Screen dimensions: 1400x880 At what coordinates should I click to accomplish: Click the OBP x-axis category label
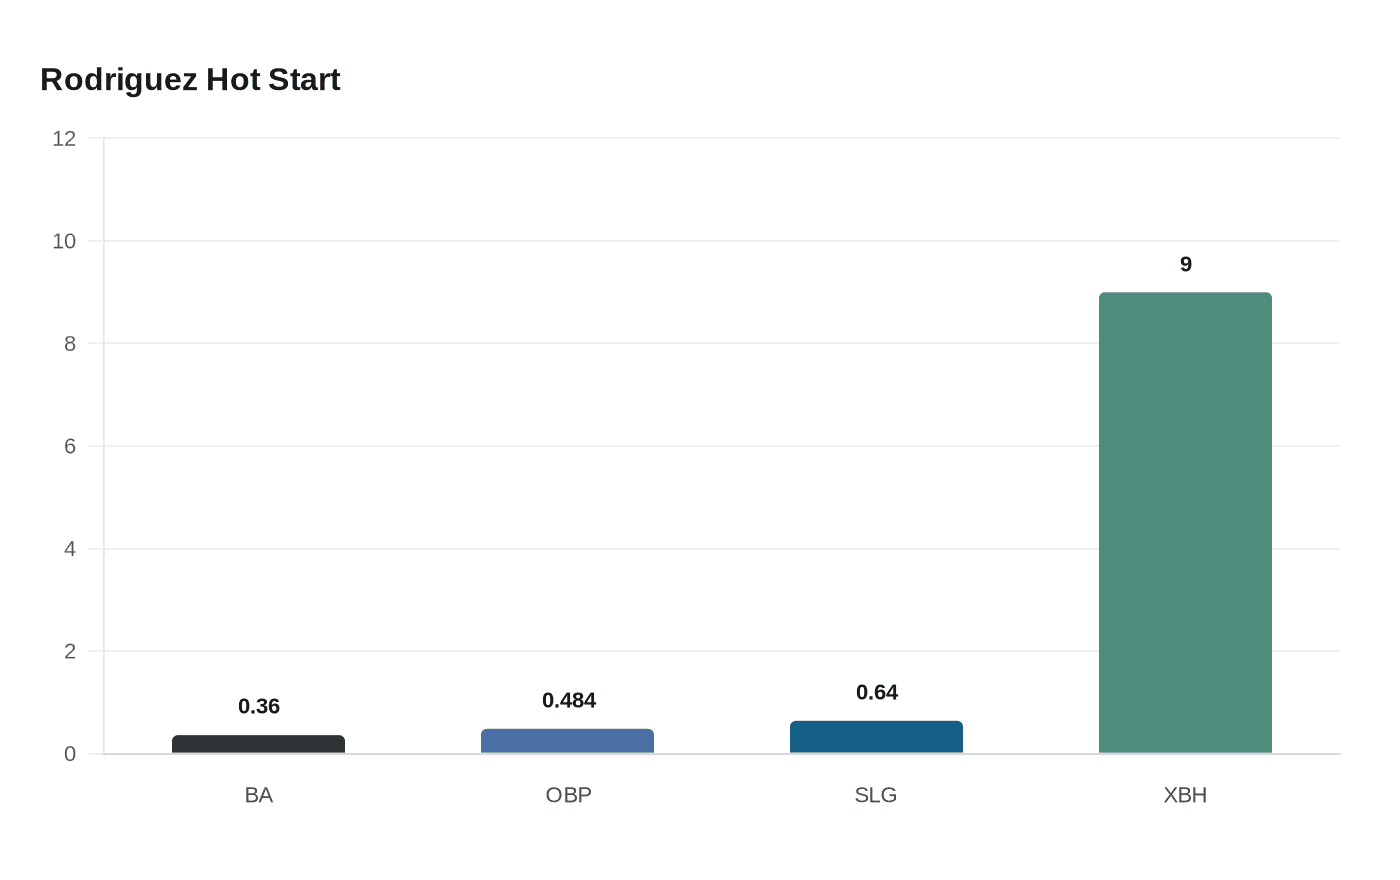click(x=569, y=795)
